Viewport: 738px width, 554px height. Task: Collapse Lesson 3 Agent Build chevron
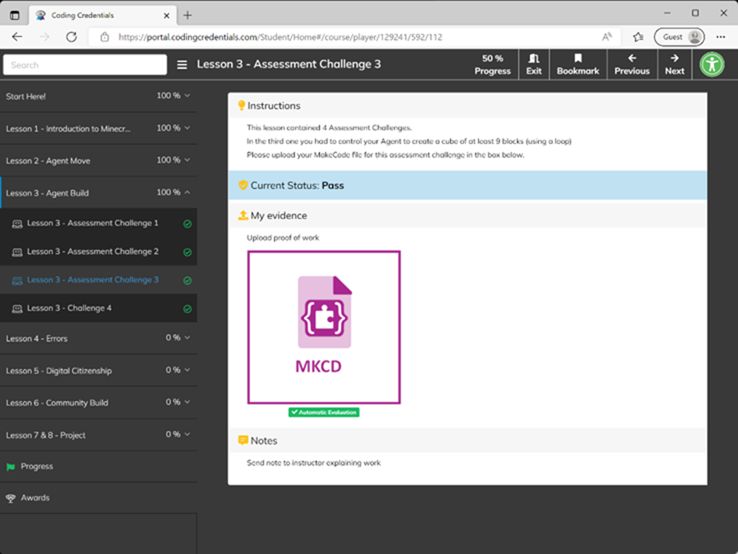187,192
